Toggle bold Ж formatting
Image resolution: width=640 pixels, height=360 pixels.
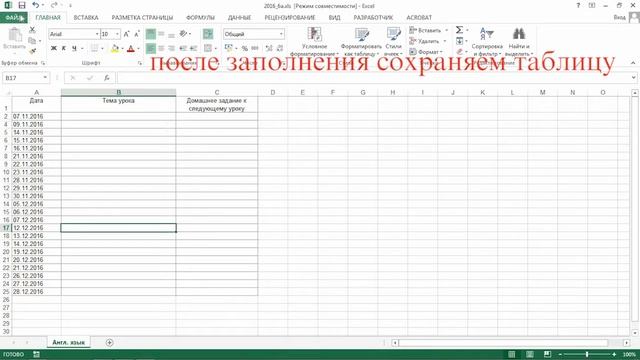coord(53,49)
